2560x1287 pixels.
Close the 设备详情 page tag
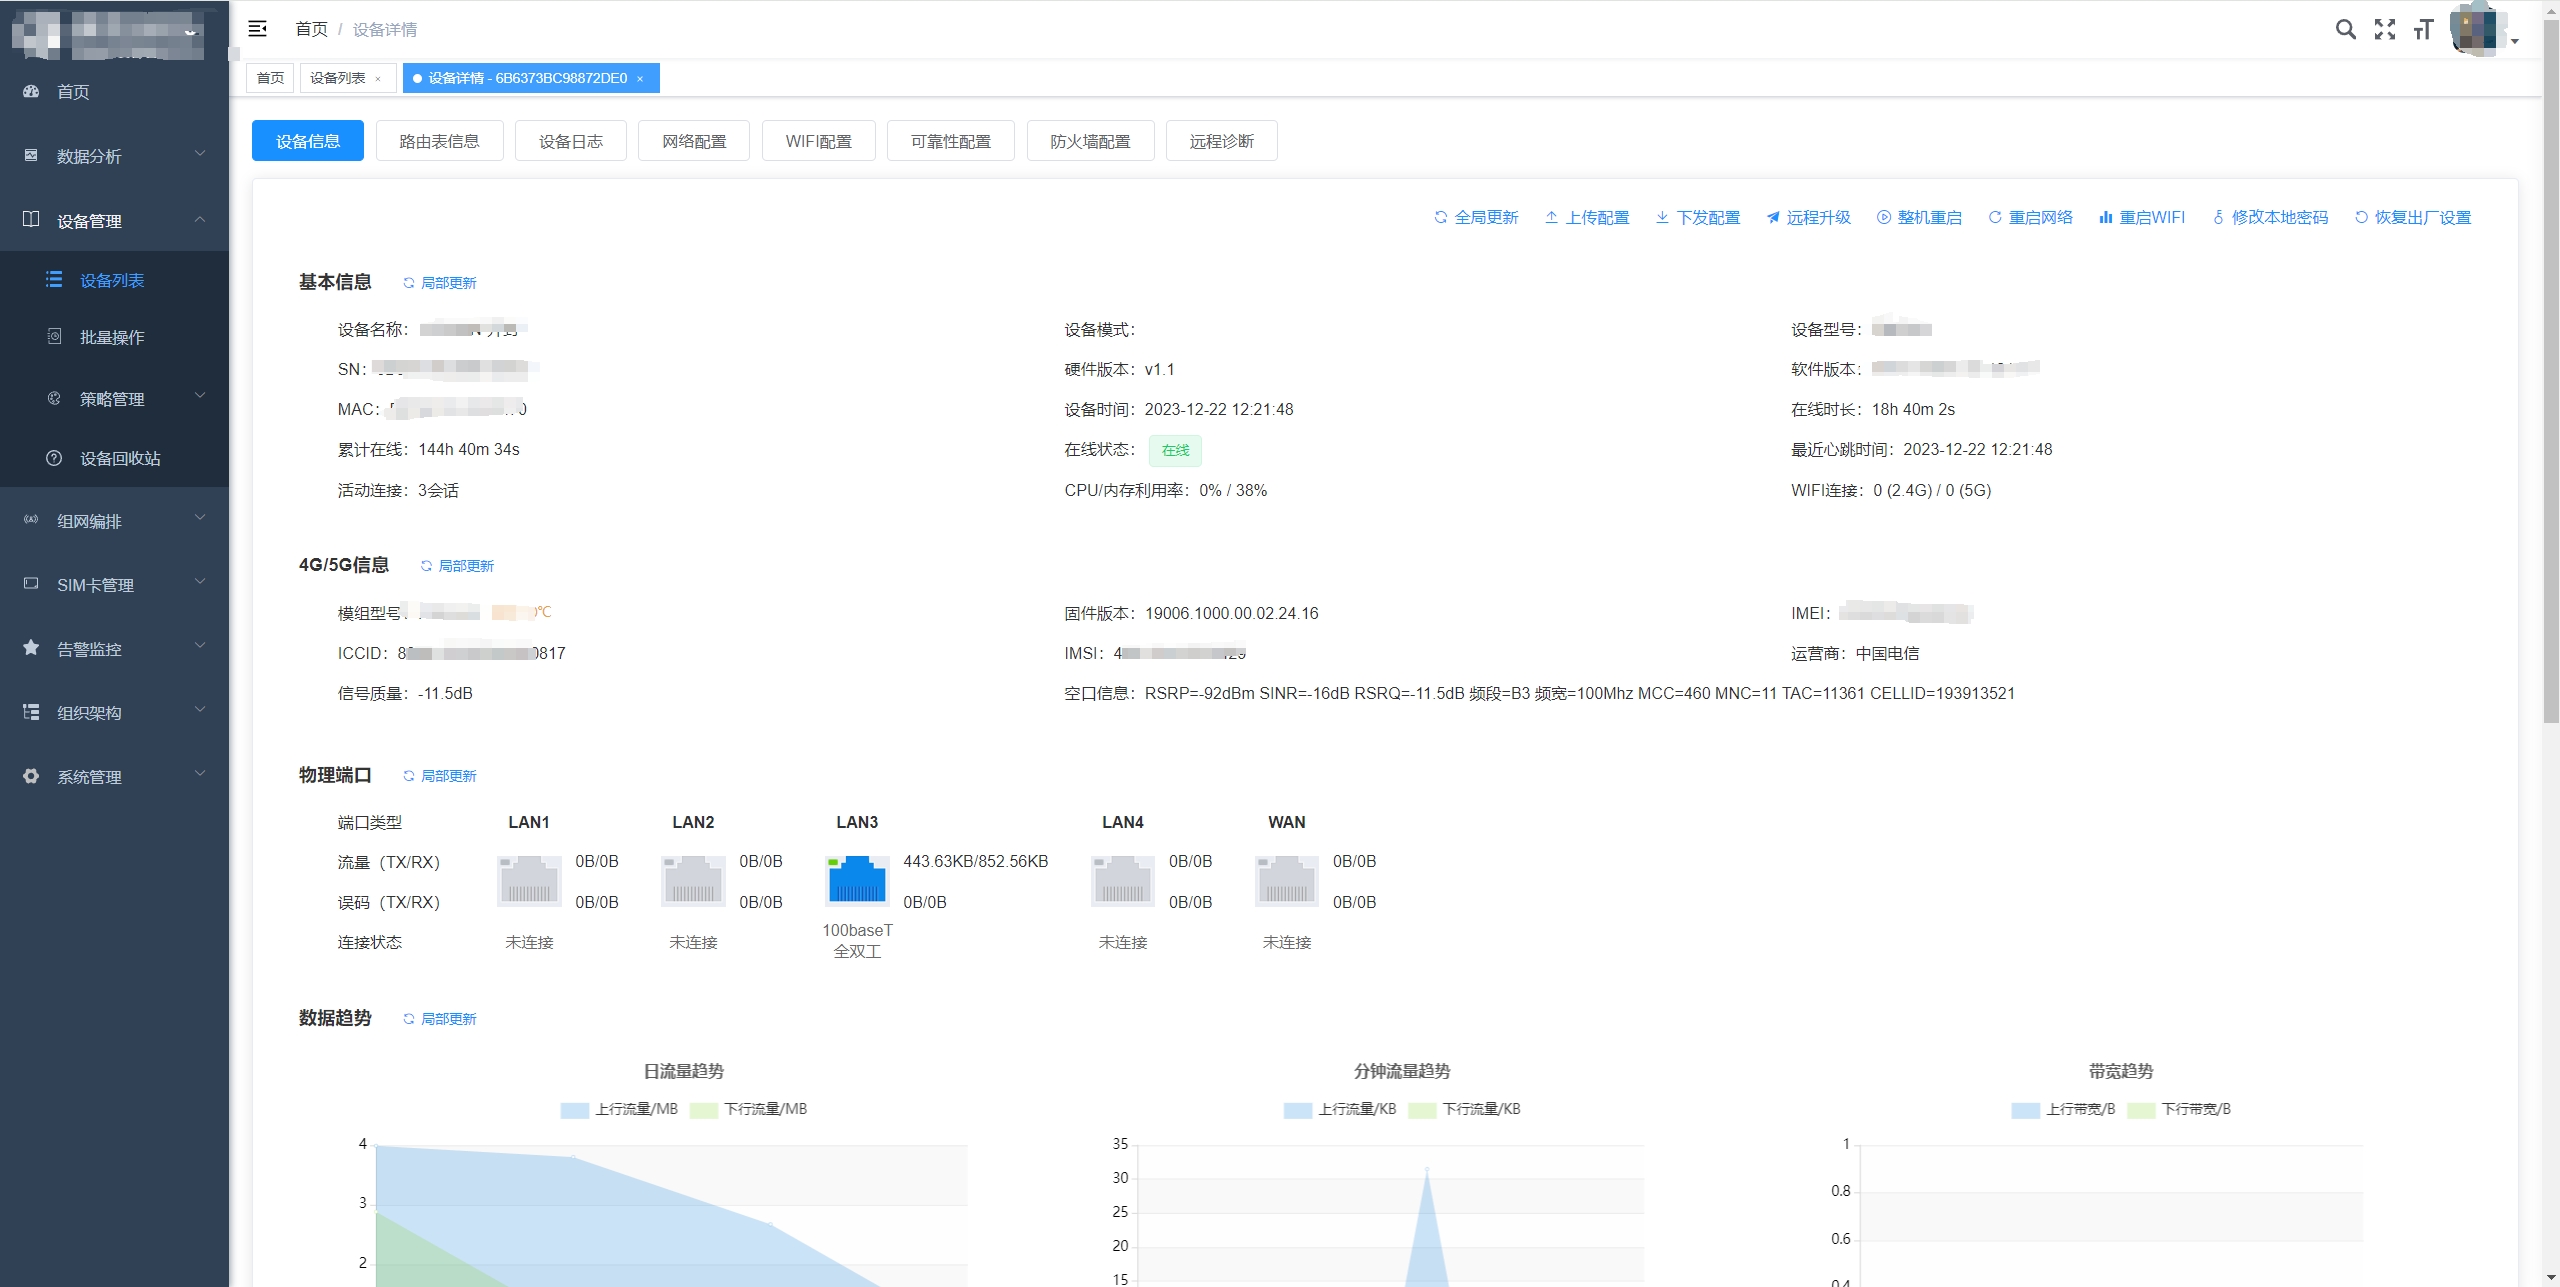[x=640, y=79]
